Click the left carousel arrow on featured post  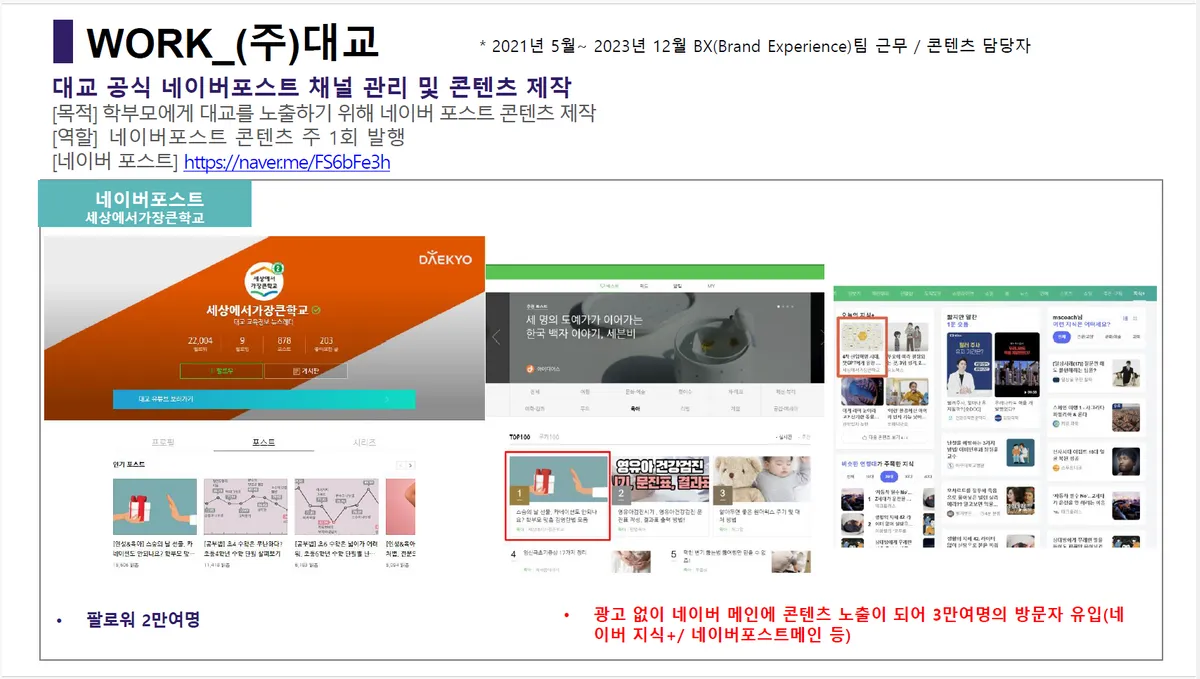tap(495, 337)
